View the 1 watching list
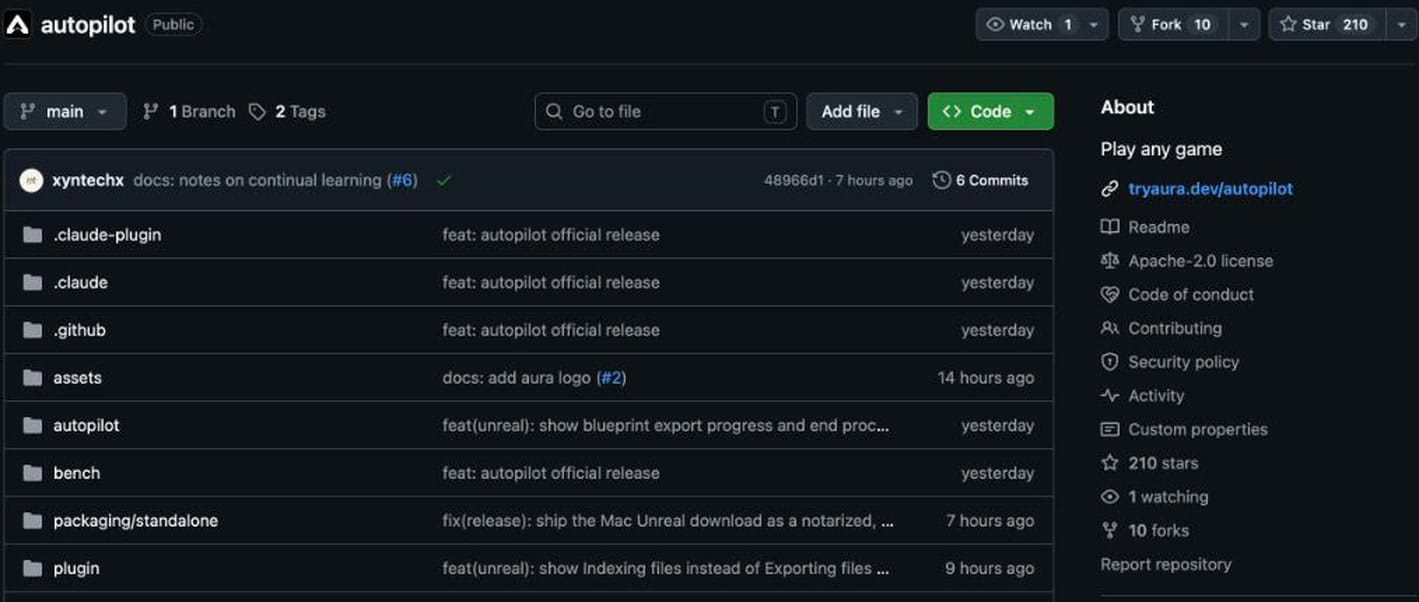Screen dimensions: 1419x602 point(1167,497)
